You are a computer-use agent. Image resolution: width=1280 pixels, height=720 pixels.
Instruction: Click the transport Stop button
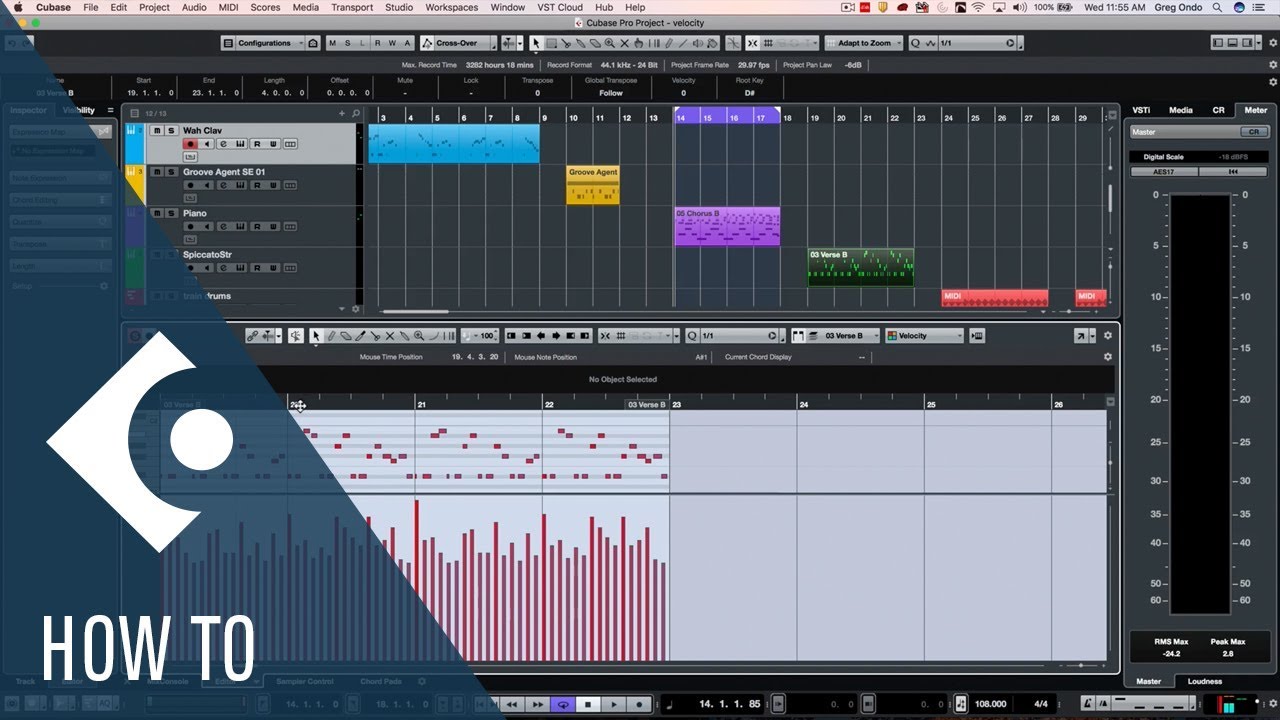pyautogui.click(x=589, y=704)
